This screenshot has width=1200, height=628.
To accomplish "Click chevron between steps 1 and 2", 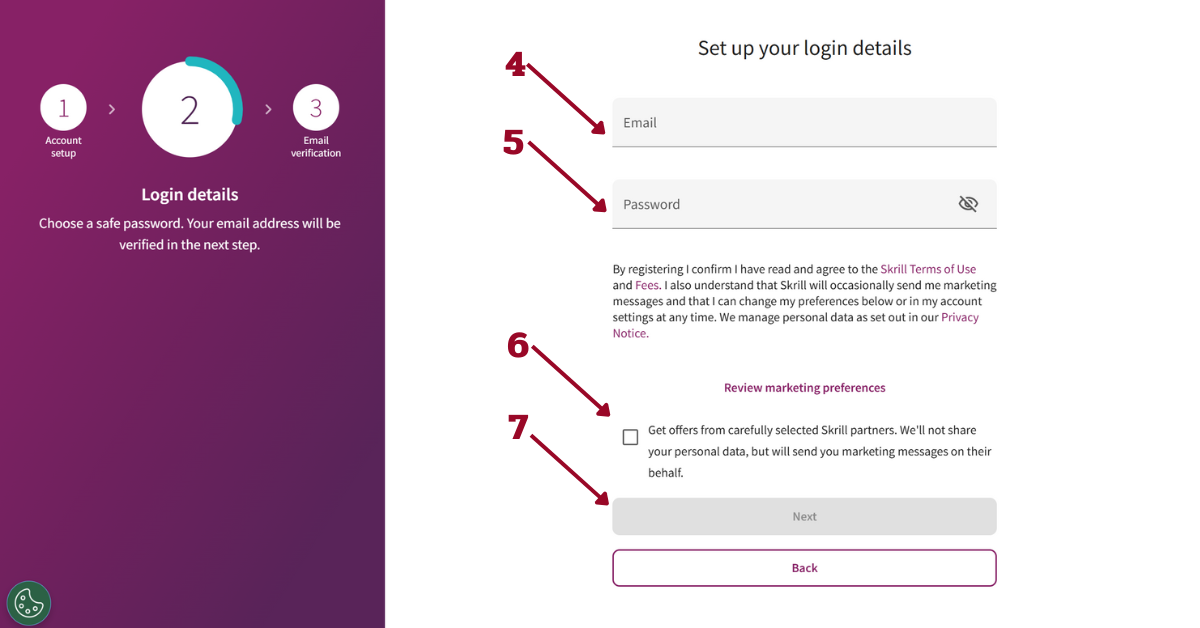I will 112,109.
